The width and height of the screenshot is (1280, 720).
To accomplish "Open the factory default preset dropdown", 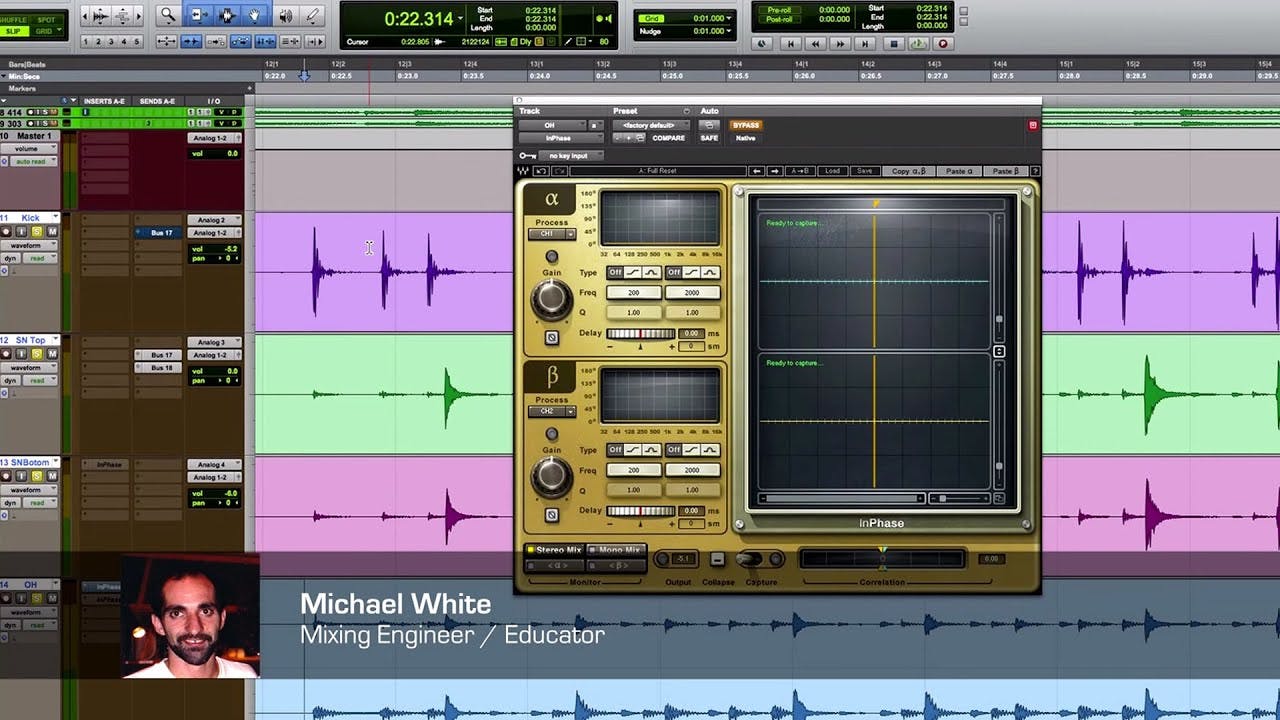I will pos(650,125).
